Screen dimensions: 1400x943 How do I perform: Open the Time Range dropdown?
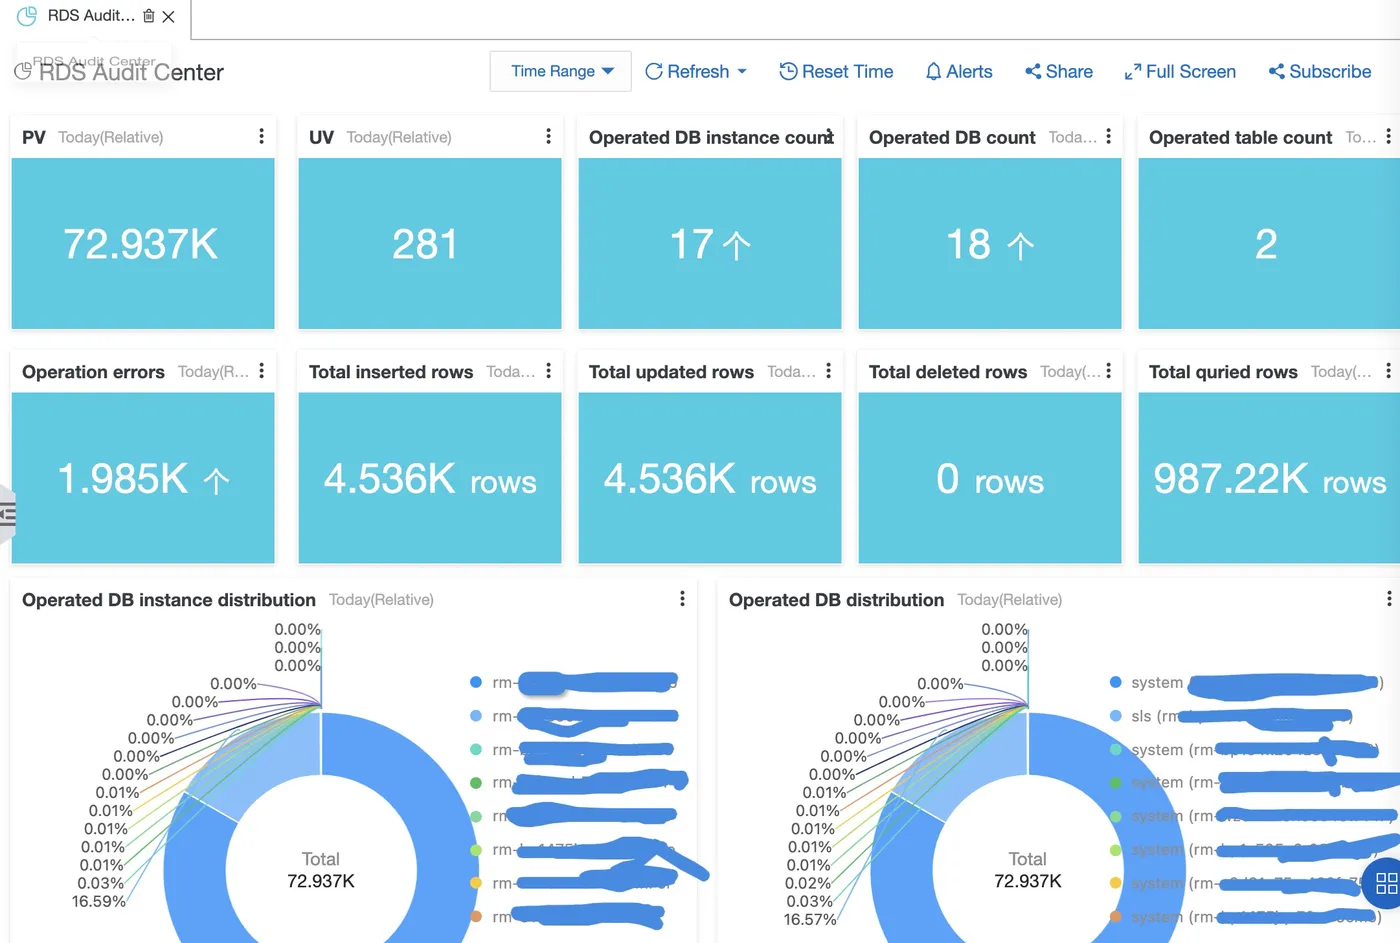[x=560, y=71]
